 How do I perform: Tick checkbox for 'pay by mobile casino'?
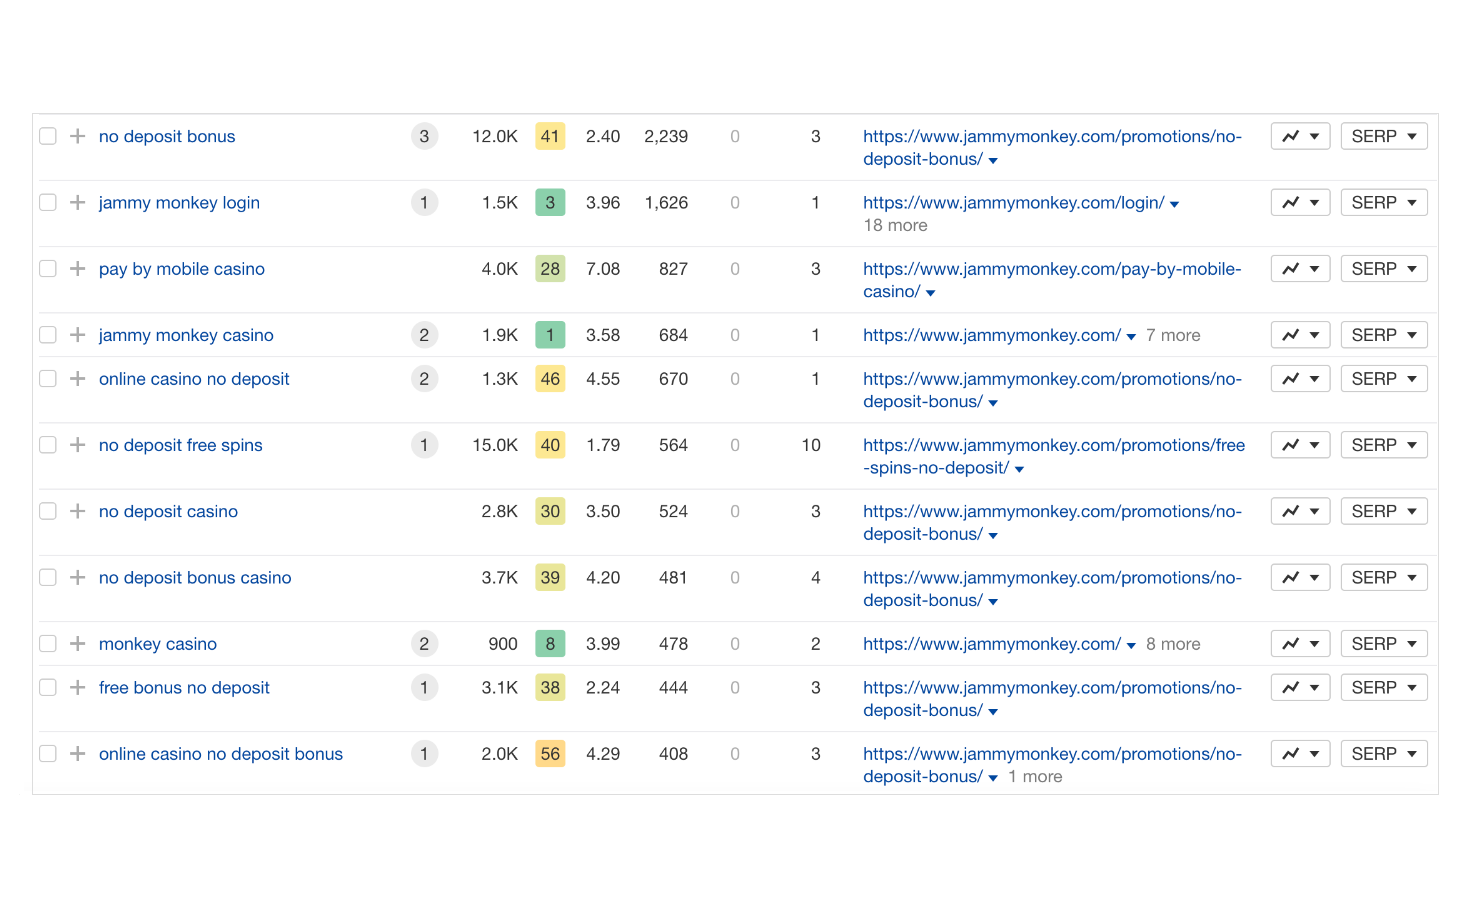[48, 268]
